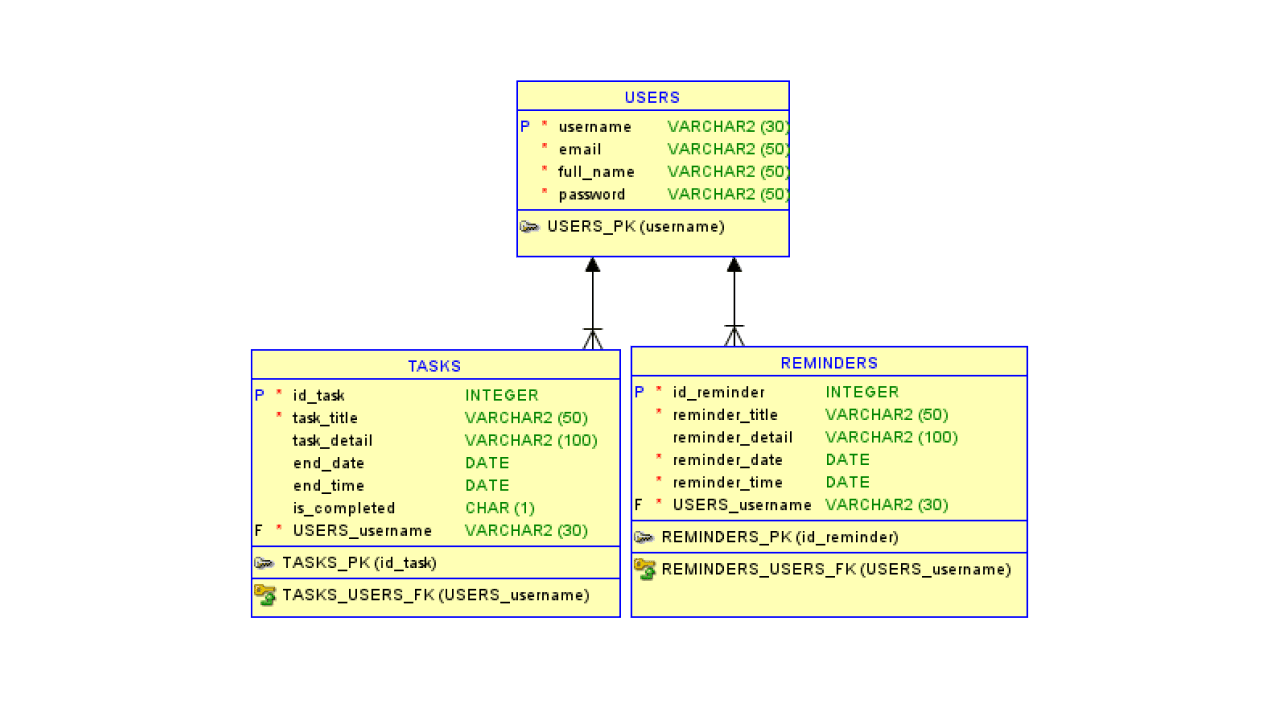1280x720 pixels.
Task: Click the INTEGER type of id_task
Action: click(502, 395)
